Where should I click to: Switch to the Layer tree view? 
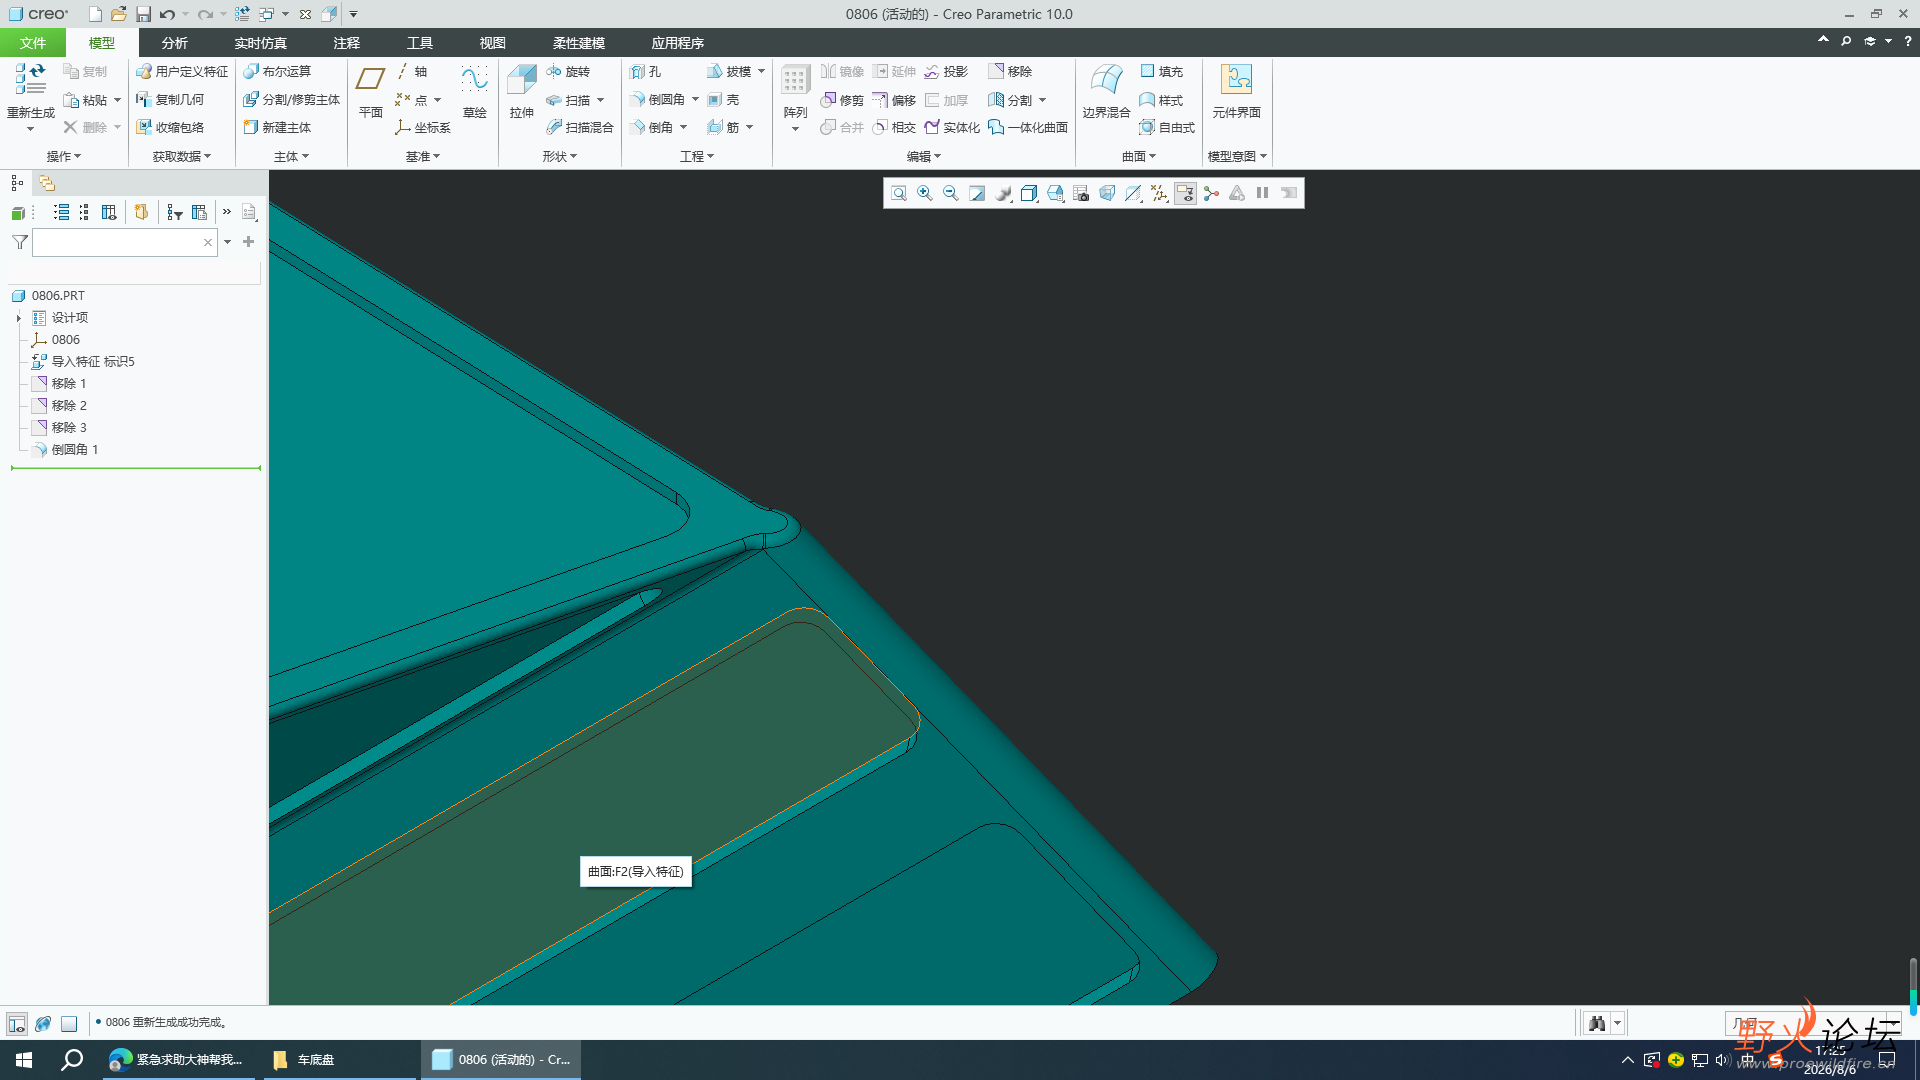tap(47, 183)
